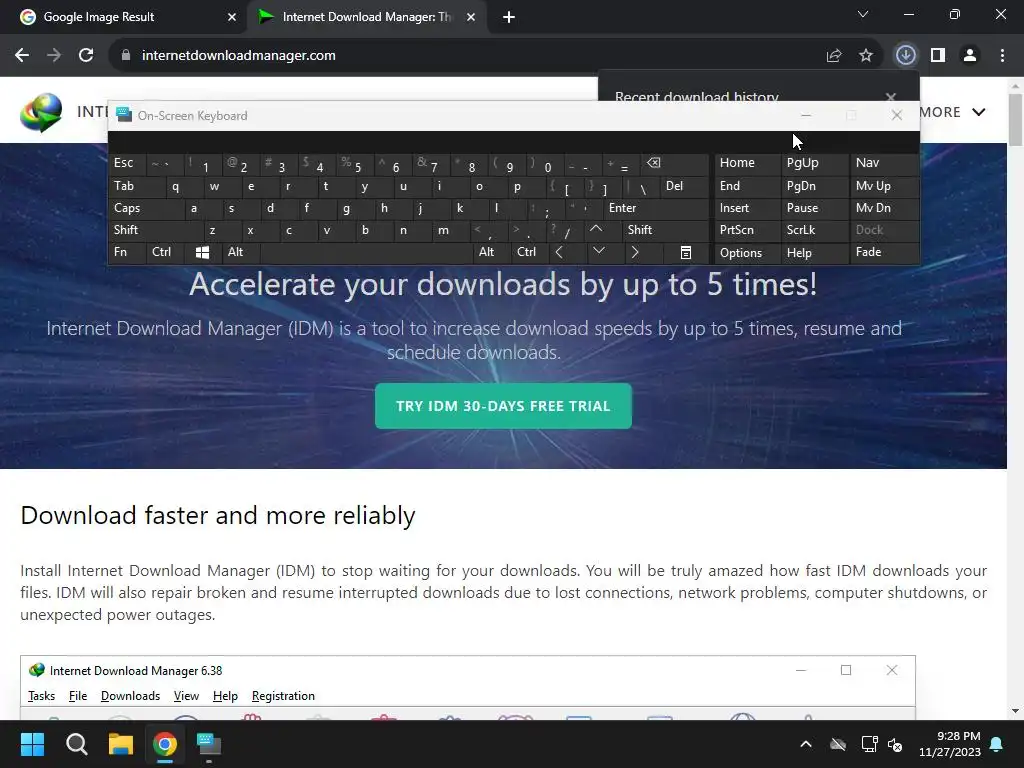Viewport: 1024px width, 768px height.
Task: Click the On-Screen Keyboard taskbar icon
Action: (209, 744)
